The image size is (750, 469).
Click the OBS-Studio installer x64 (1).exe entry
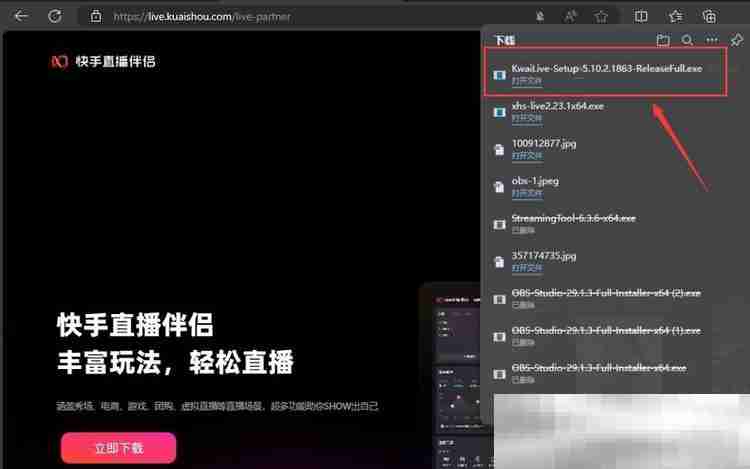tap(606, 330)
